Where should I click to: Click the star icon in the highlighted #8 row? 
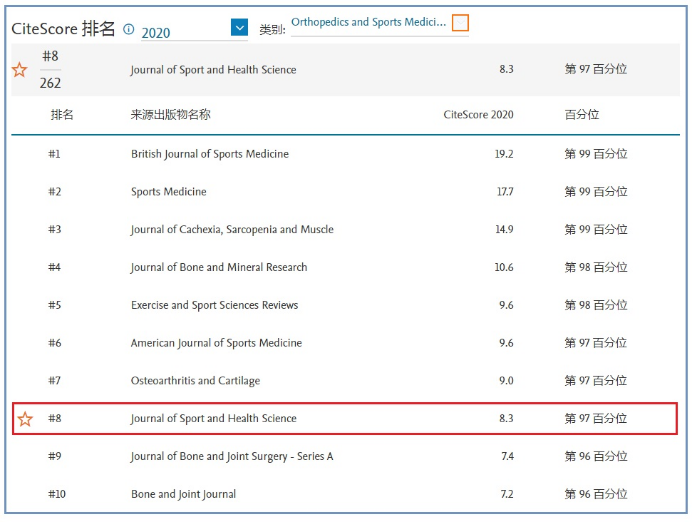[x=25, y=419]
